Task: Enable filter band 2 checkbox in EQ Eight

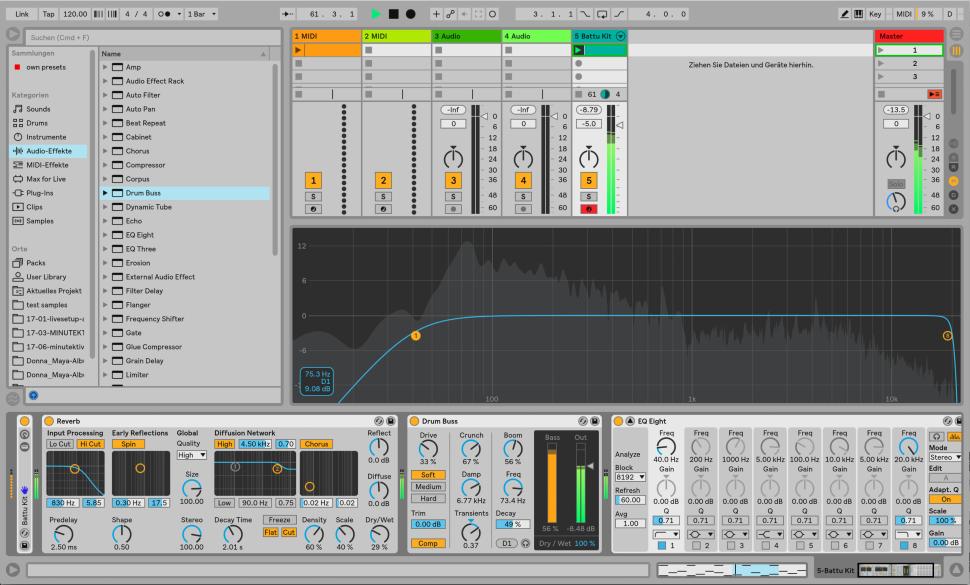Action: [697, 543]
